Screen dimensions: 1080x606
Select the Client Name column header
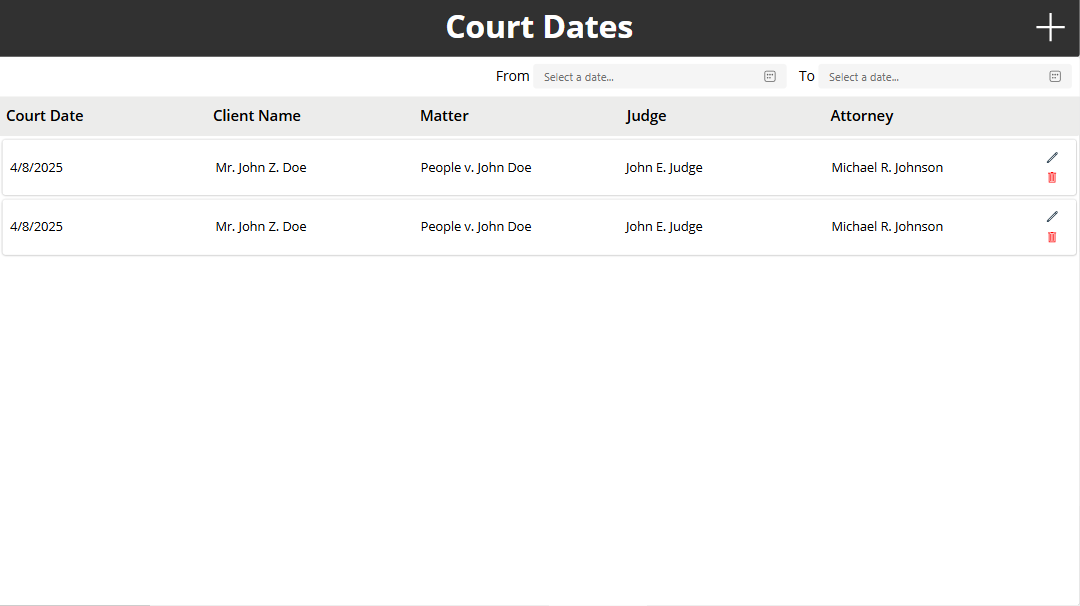click(257, 116)
